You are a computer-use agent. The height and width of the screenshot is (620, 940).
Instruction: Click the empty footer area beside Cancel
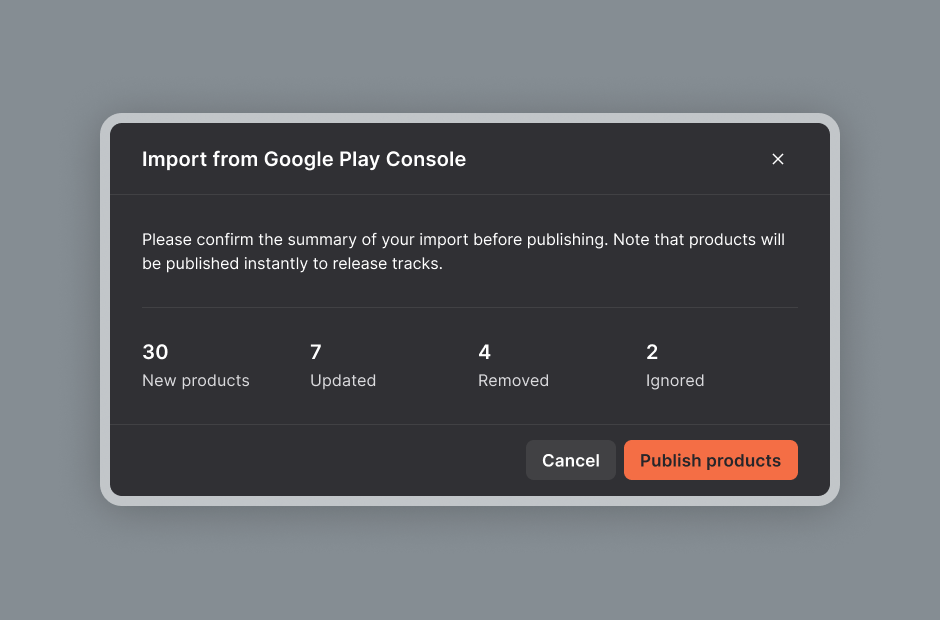tap(318, 460)
